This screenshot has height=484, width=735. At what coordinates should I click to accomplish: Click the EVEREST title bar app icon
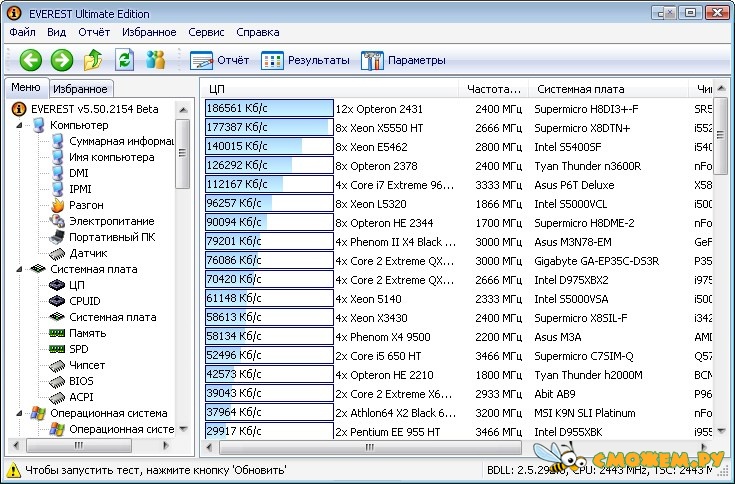[x=14, y=13]
